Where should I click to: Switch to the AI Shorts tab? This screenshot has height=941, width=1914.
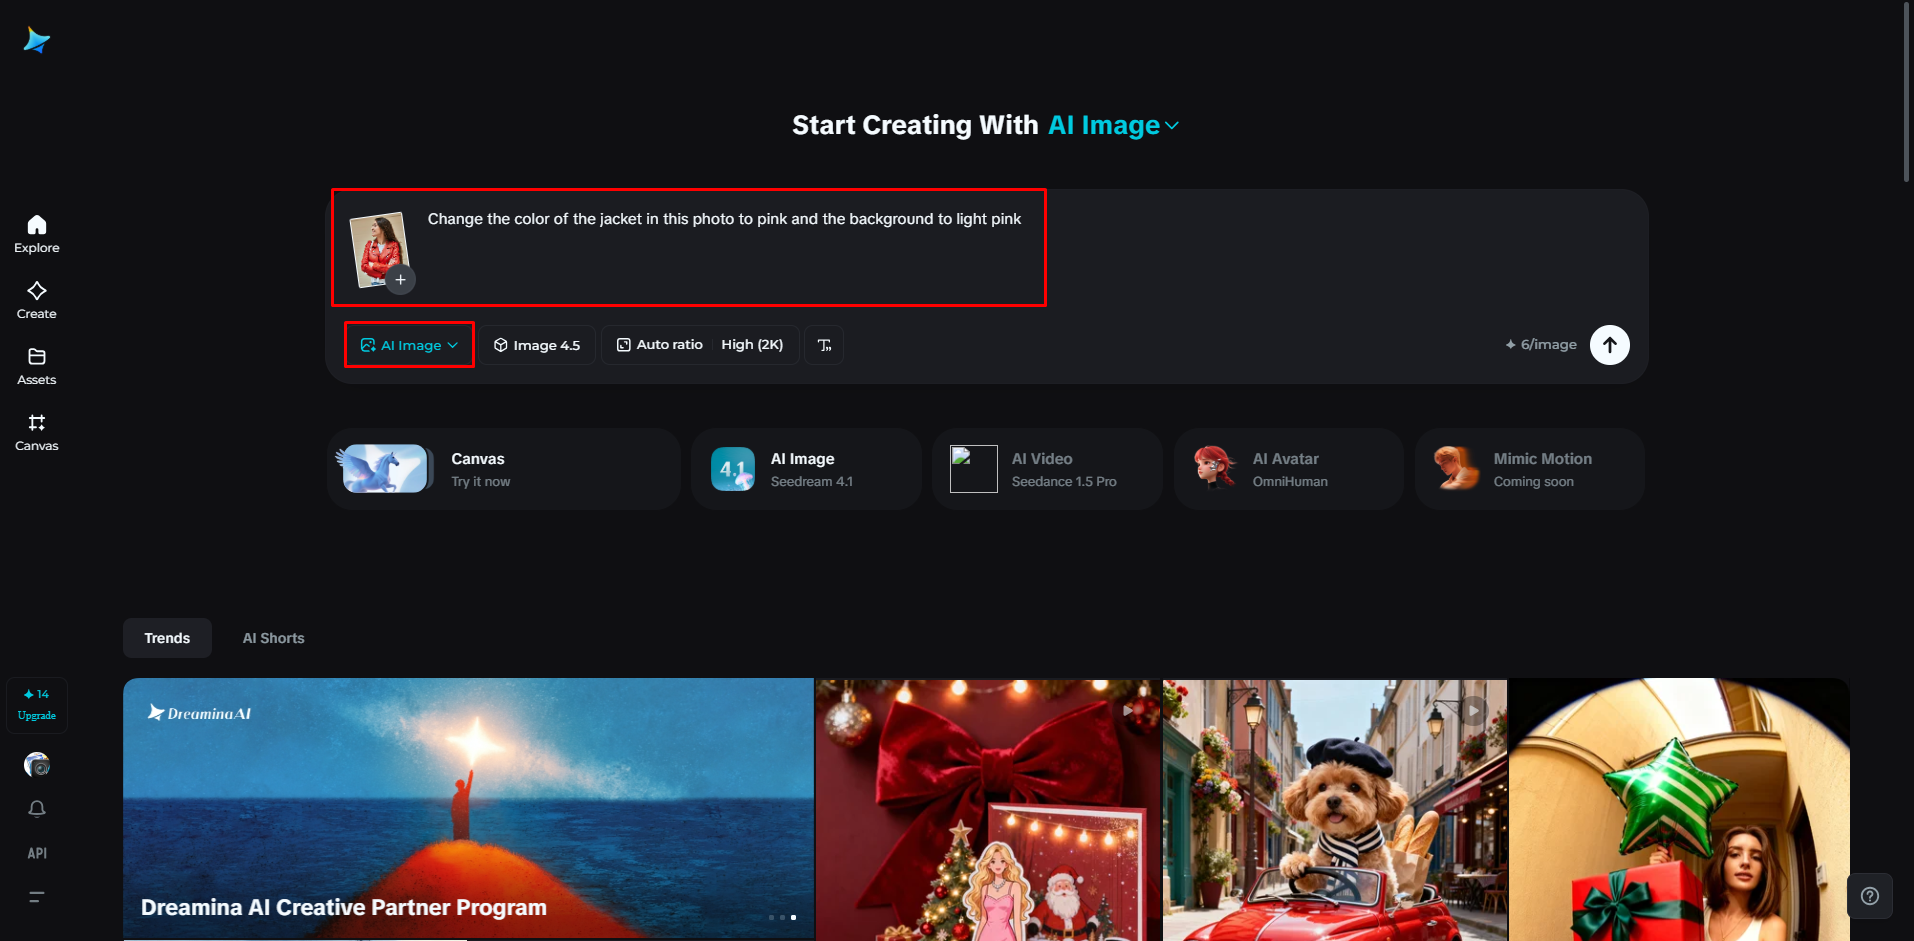pyautogui.click(x=273, y=638)
